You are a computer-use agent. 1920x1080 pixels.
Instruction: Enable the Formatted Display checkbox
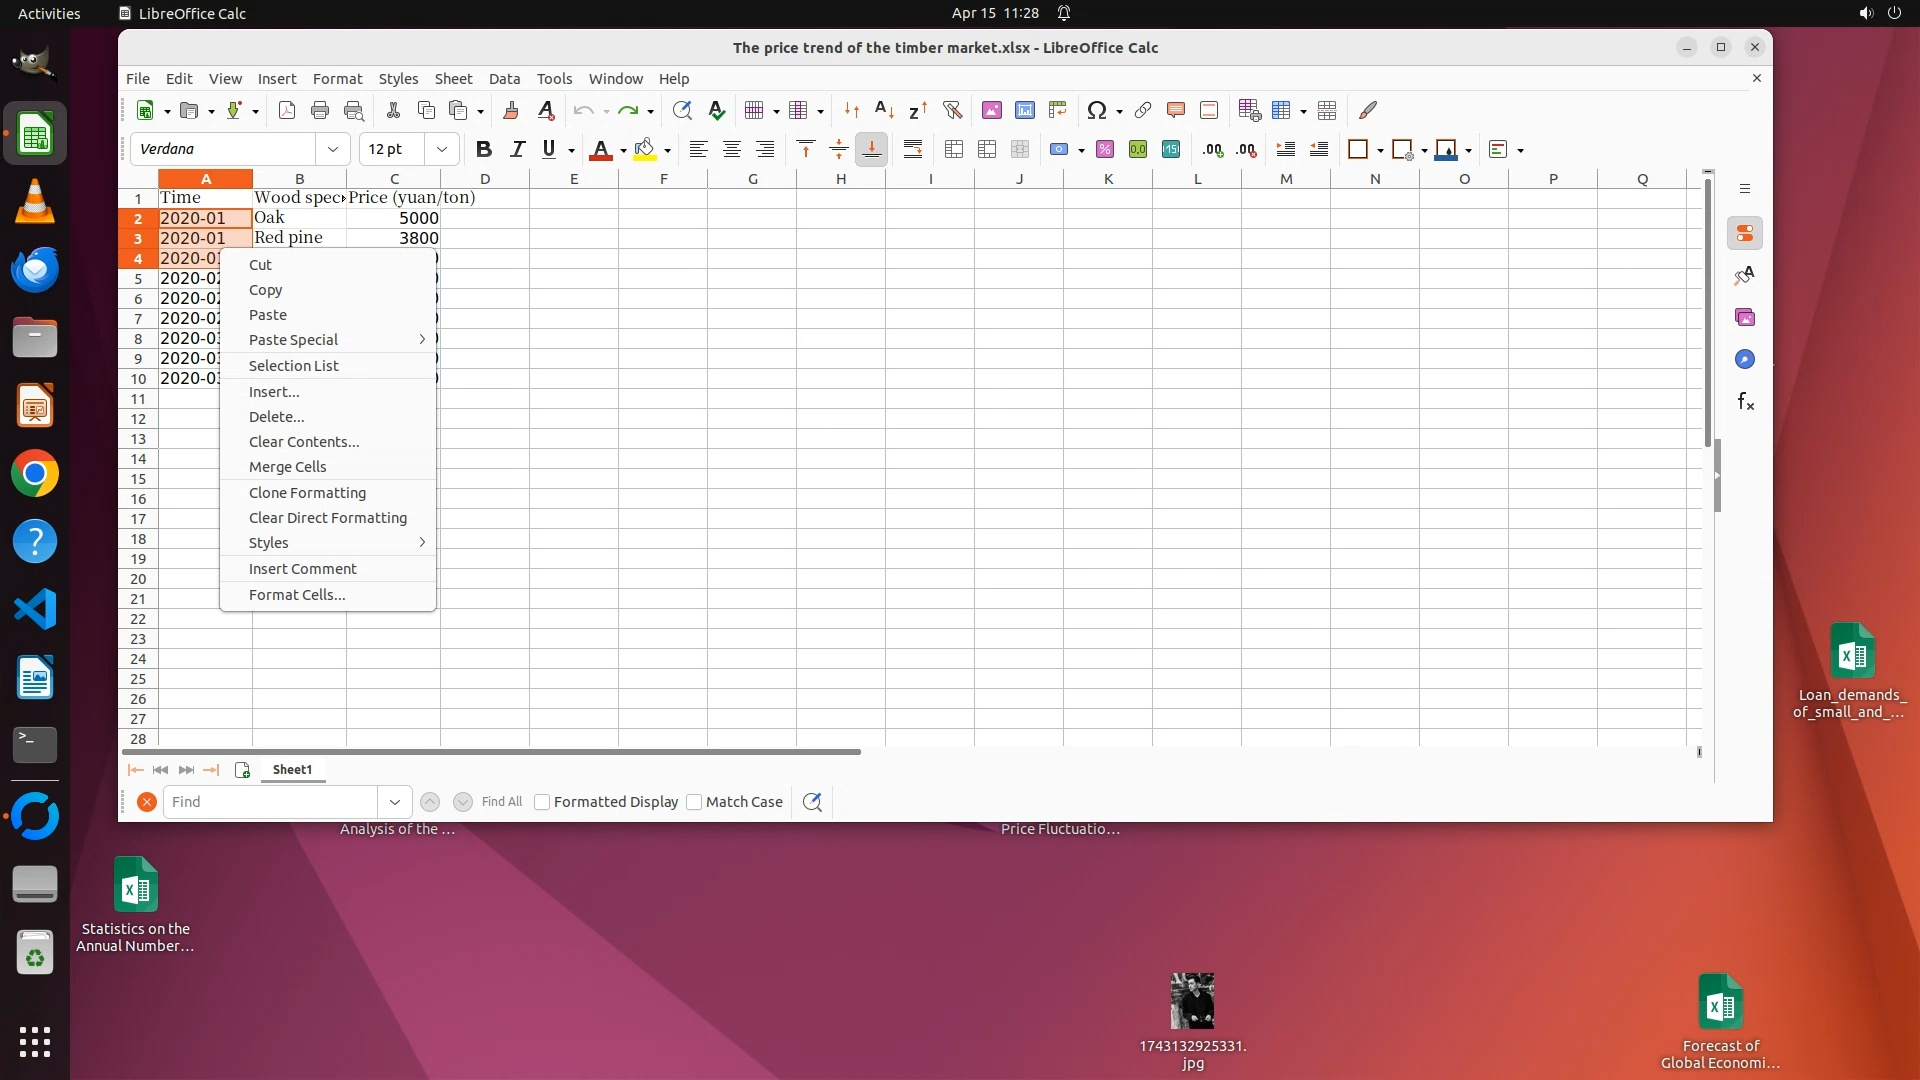pyautogui.click(x=543, y=802)
